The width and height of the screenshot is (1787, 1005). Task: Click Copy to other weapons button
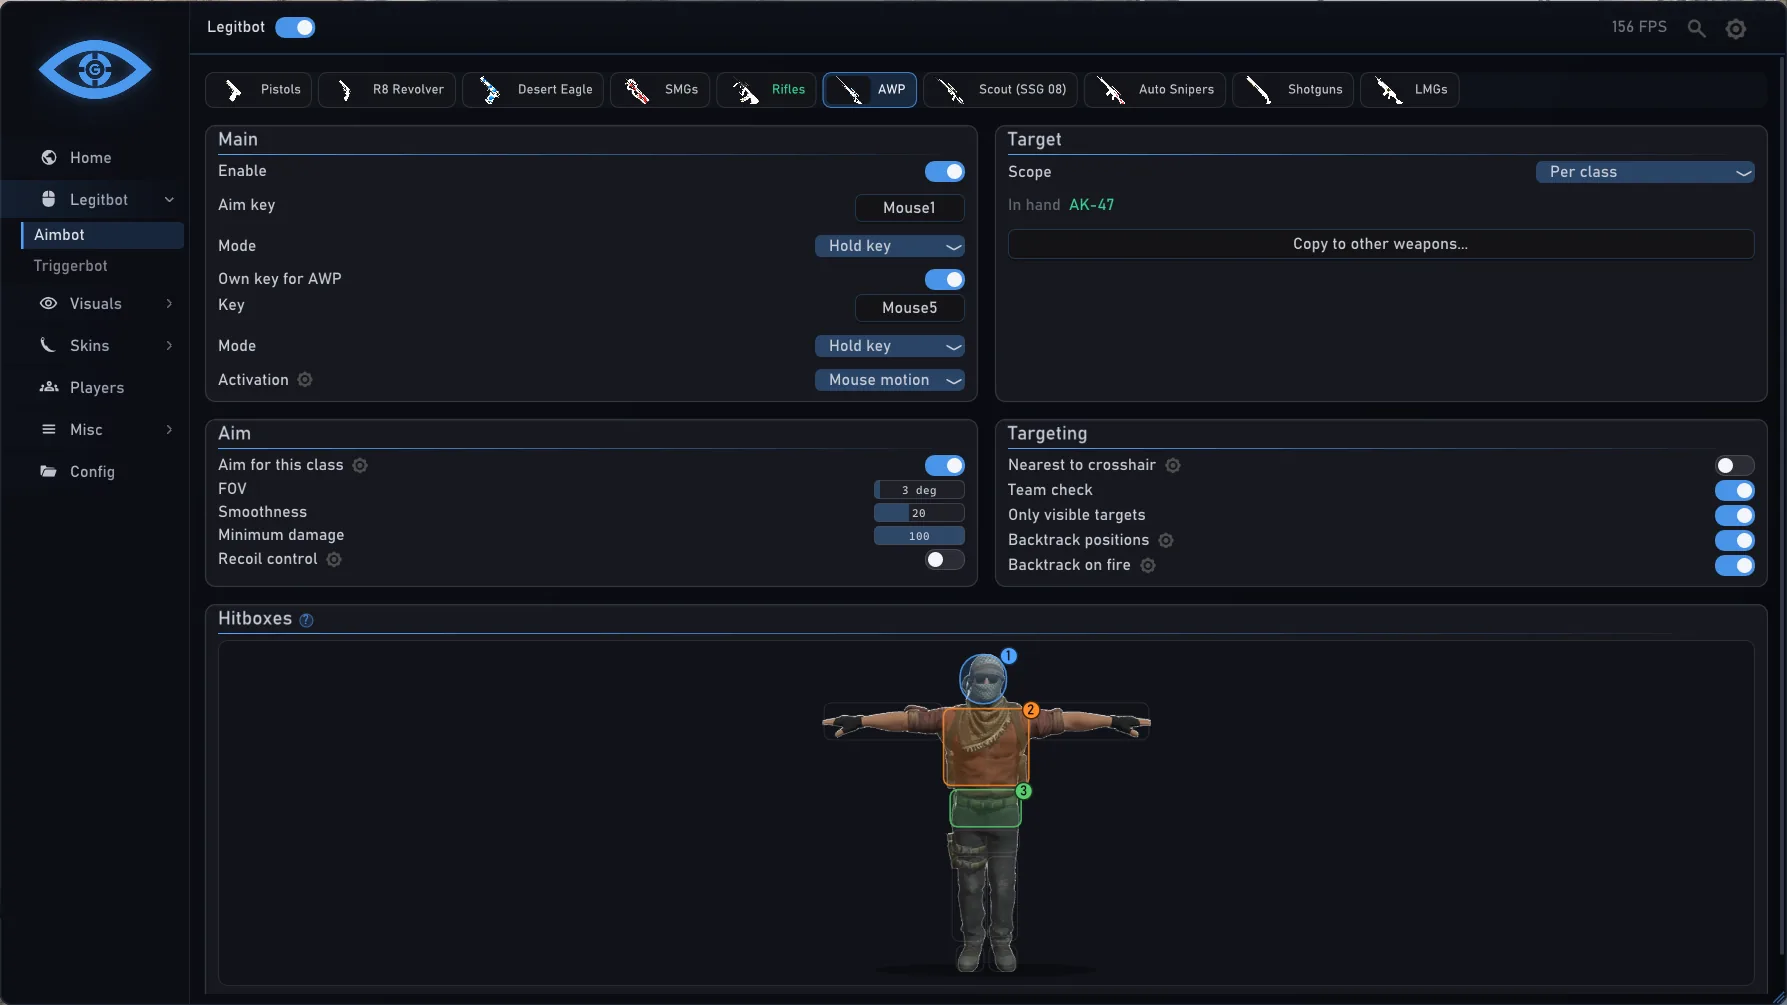tap(1381, 244)
